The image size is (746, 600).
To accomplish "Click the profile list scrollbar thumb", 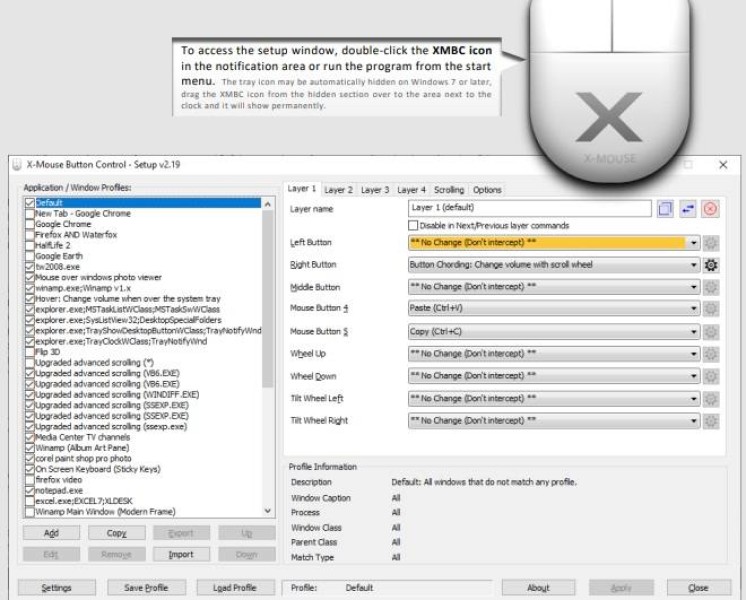I will (x=268, y=299).
